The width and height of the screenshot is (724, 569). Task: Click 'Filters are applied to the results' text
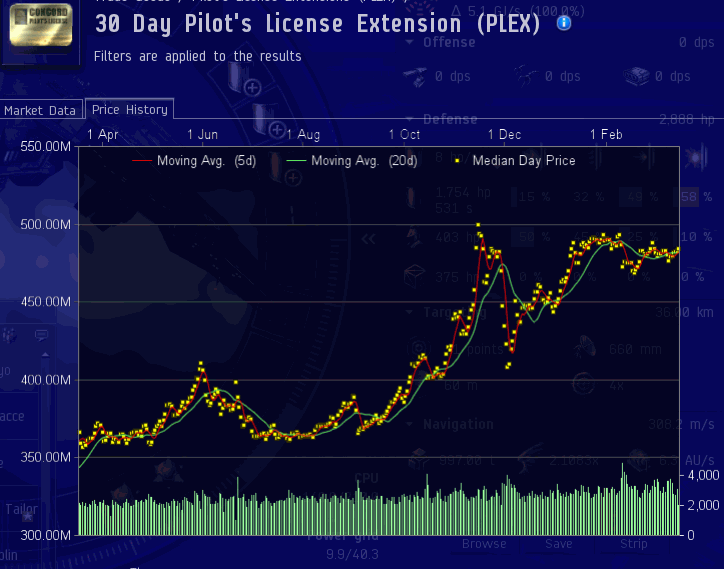(198, 56)
